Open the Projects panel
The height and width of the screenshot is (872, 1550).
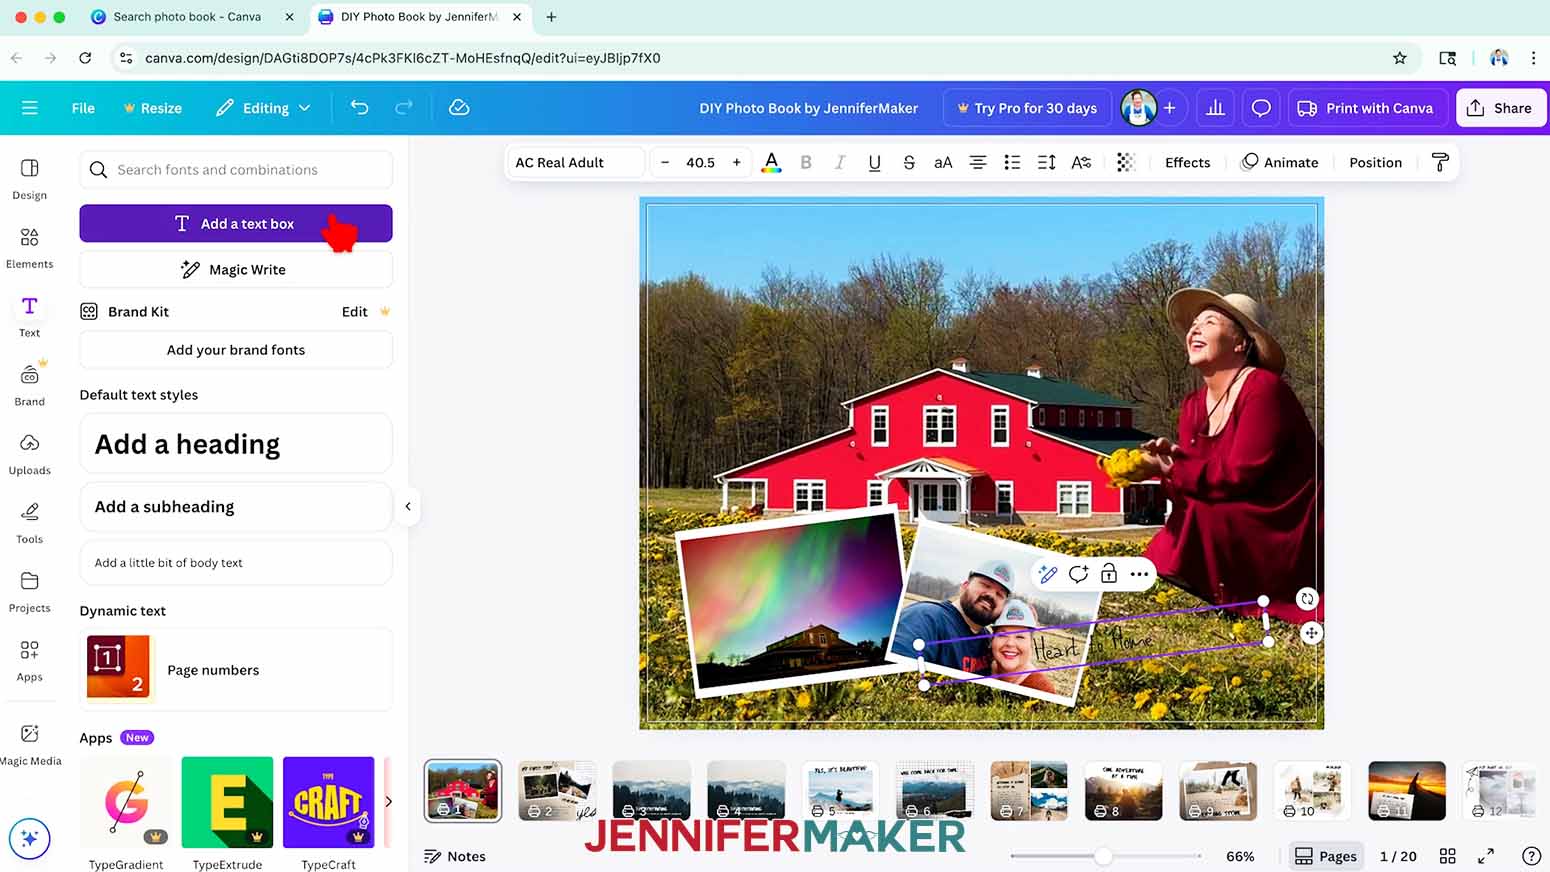pos(29,592)
